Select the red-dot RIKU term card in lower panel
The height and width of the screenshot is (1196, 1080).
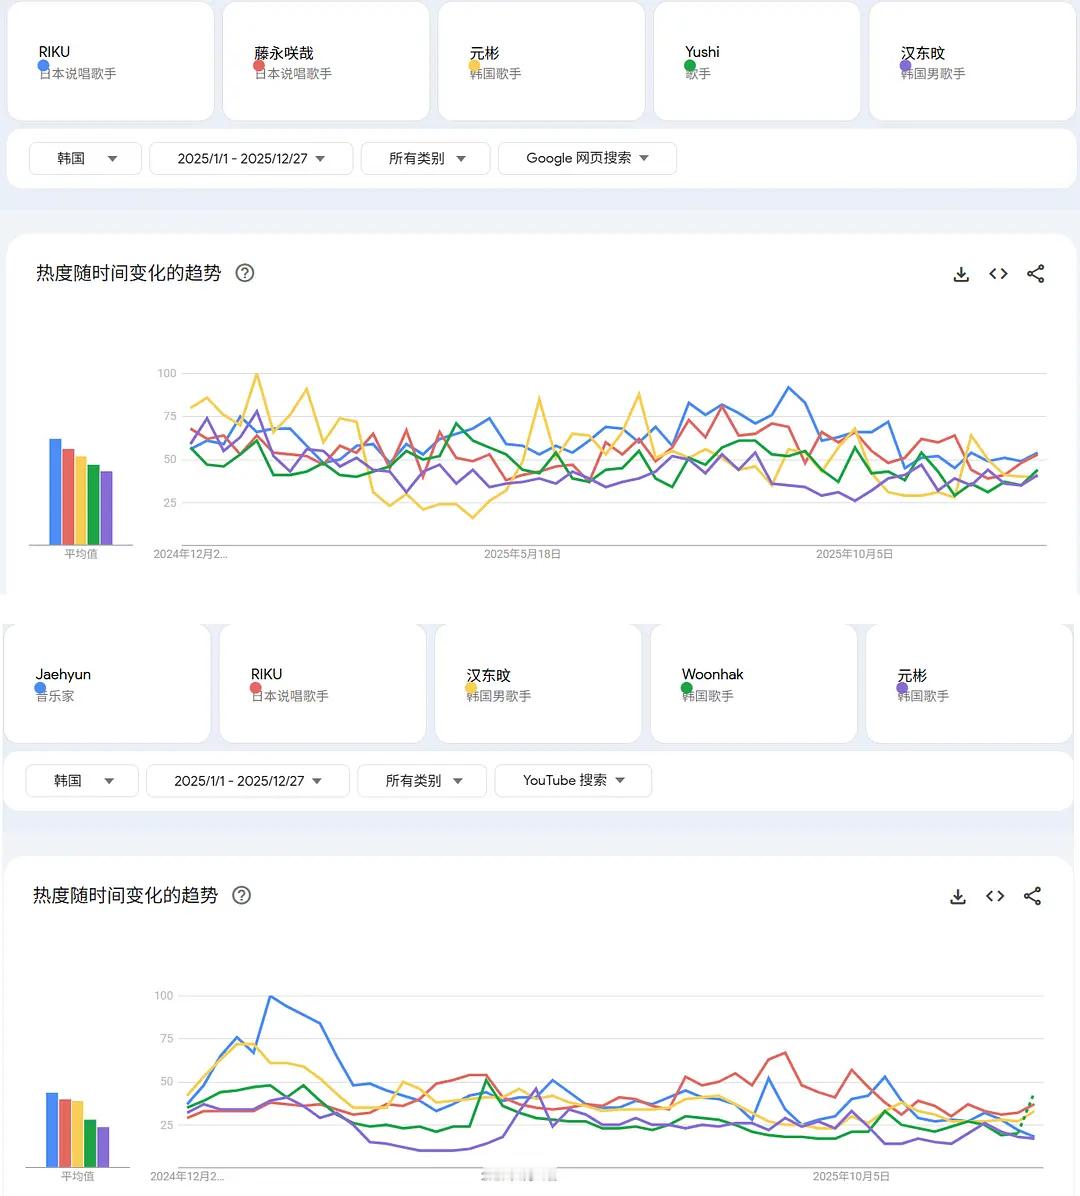[x=323, y=683]
